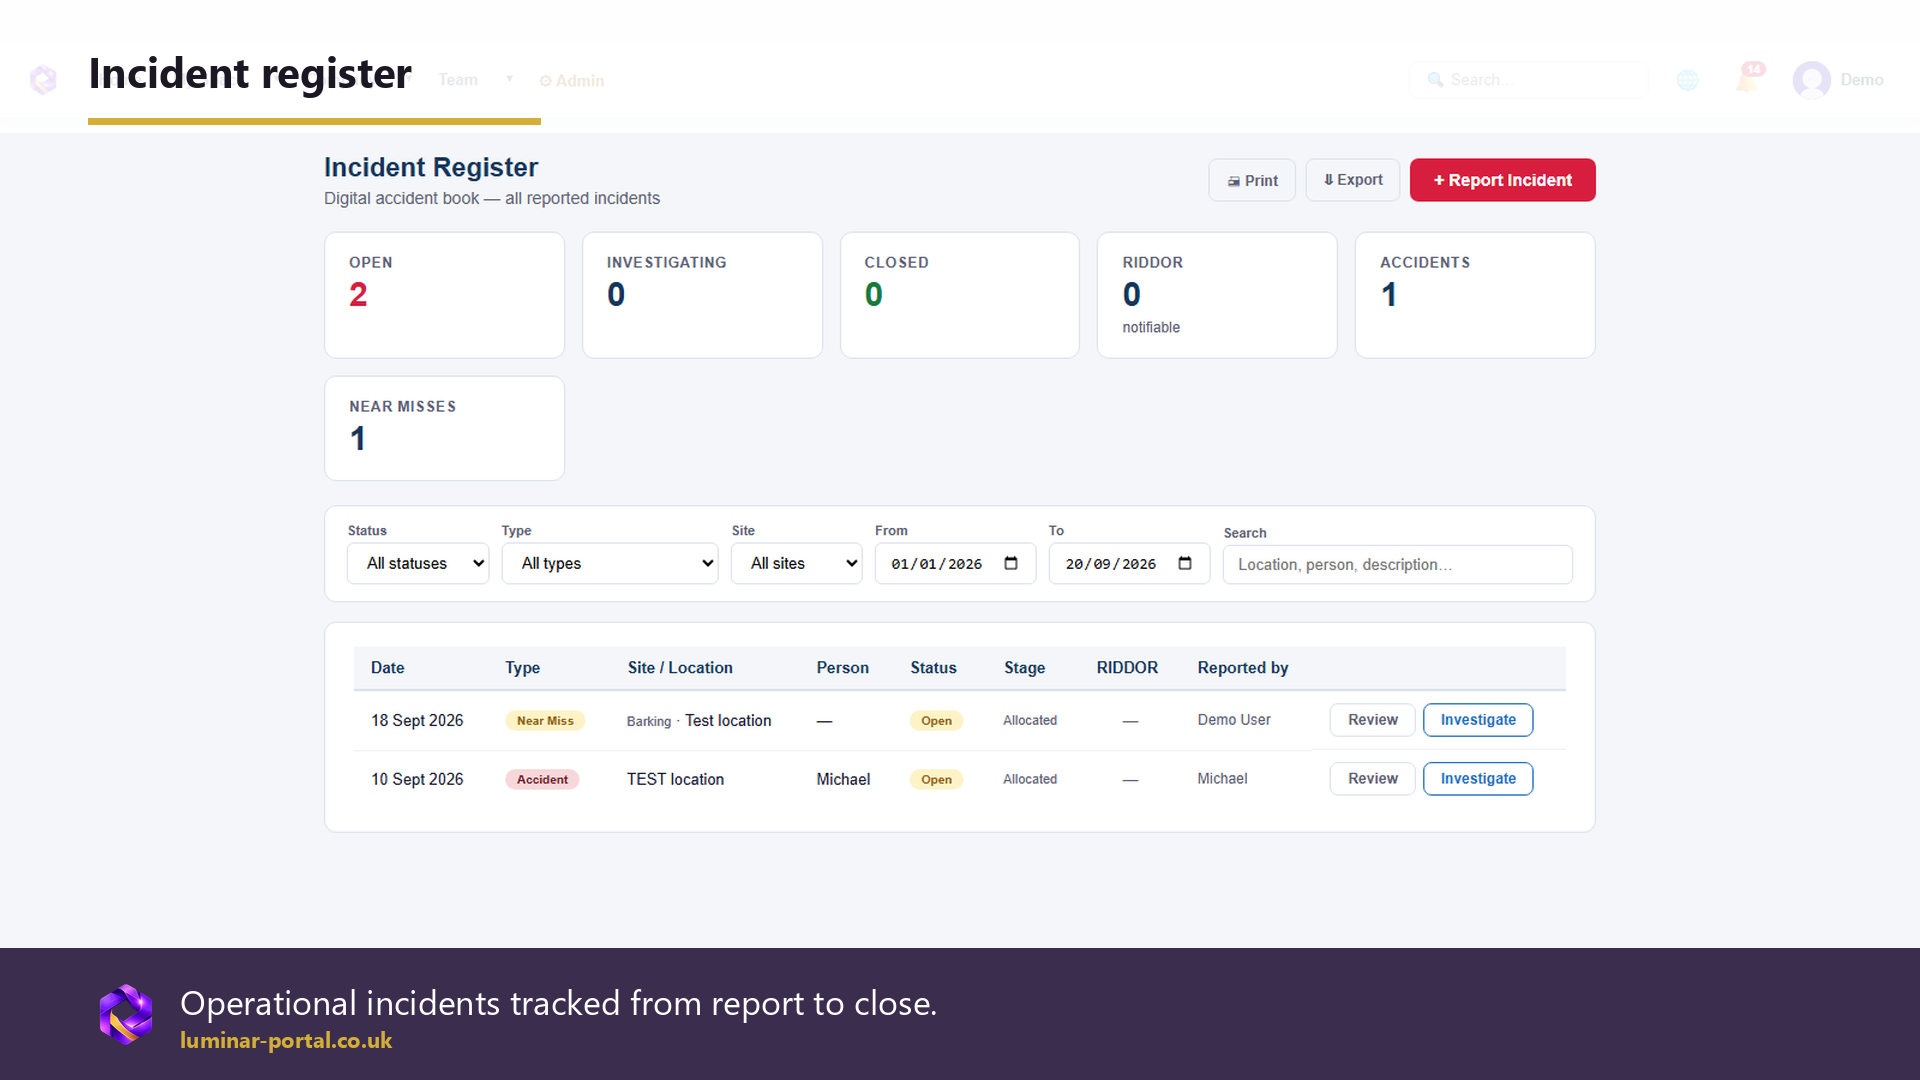Select the CLOSED stat card

coord(960,295)
